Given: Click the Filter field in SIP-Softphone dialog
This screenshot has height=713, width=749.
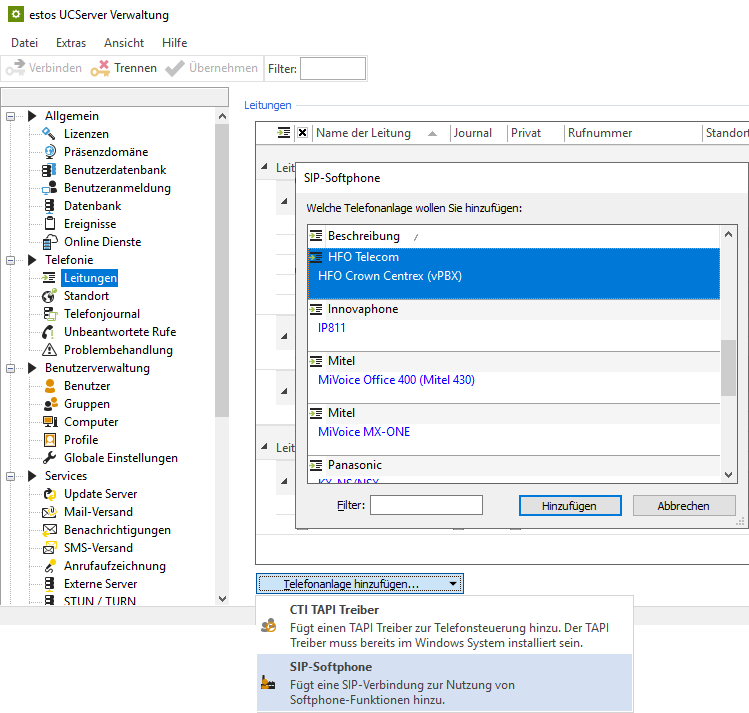Looking at the screenshot, I should click(x=426, y=506).
